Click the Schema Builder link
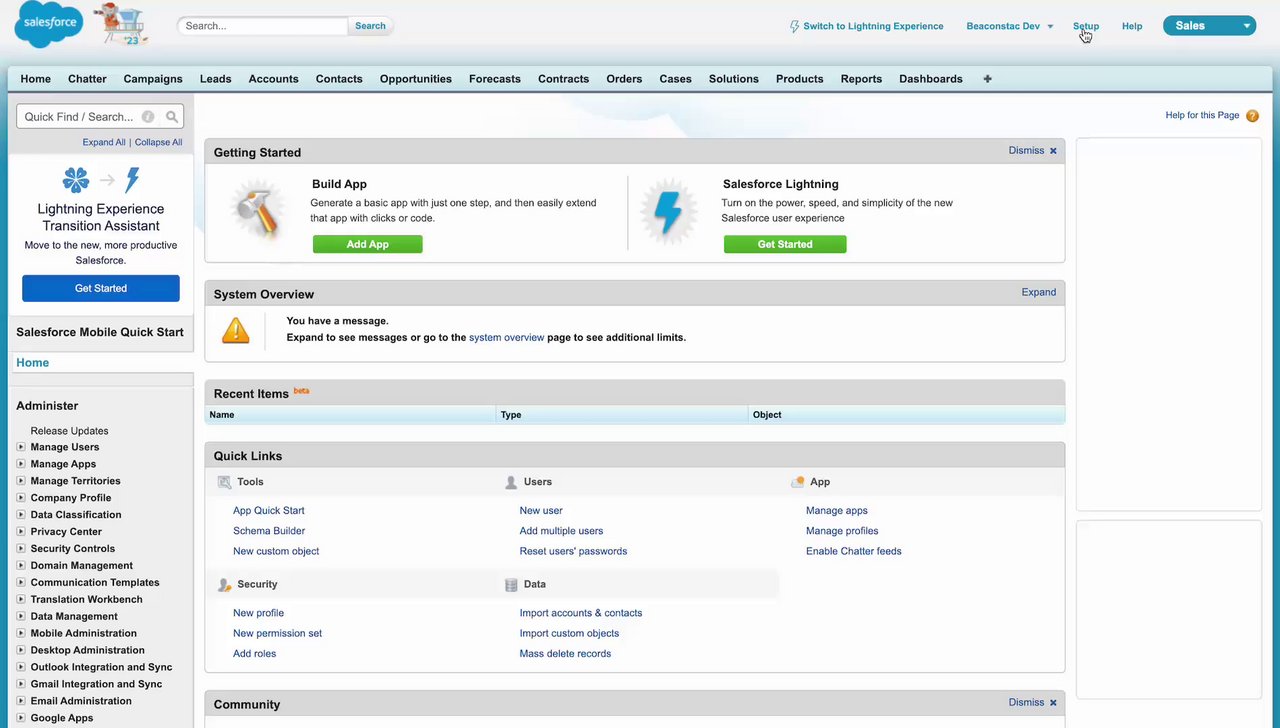 tap(269, 531)
